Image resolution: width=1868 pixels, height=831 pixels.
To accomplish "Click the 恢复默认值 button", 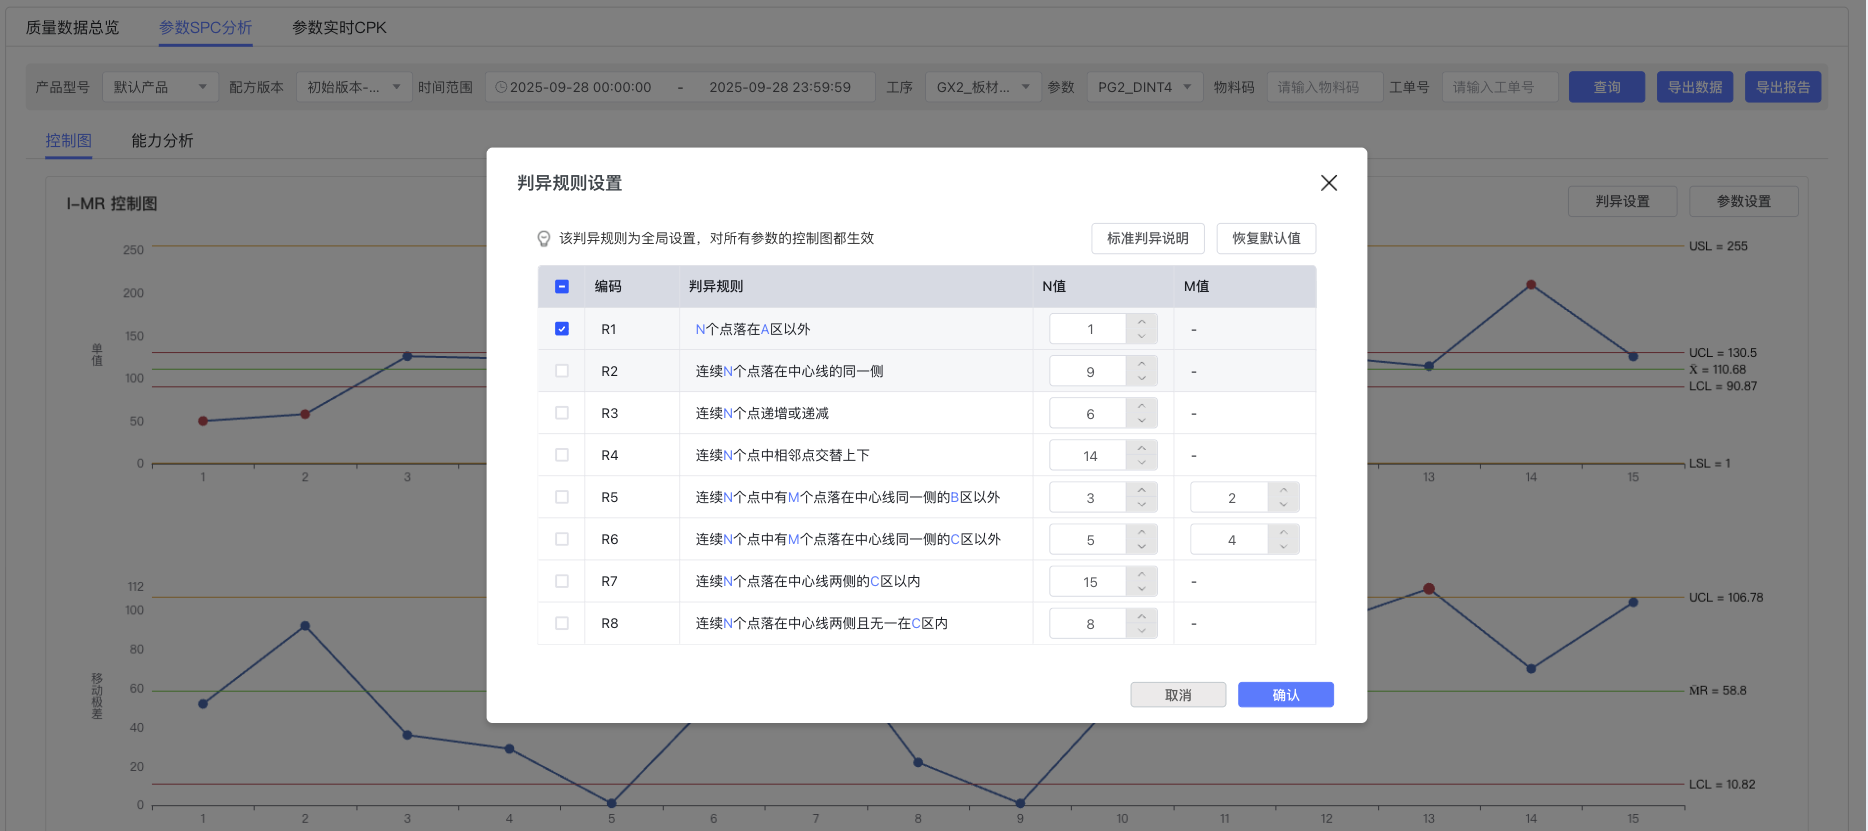I will tap(1265, 239).
